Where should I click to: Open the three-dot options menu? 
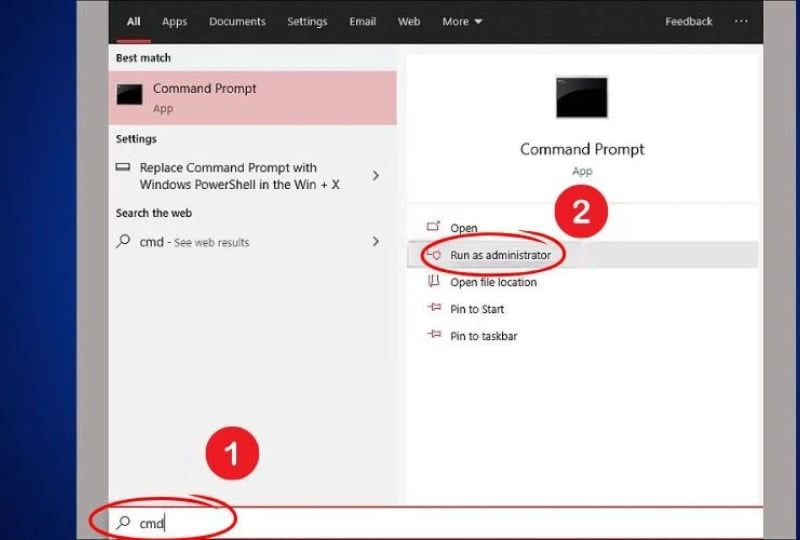pyautogui.click(x=741, y=21)
